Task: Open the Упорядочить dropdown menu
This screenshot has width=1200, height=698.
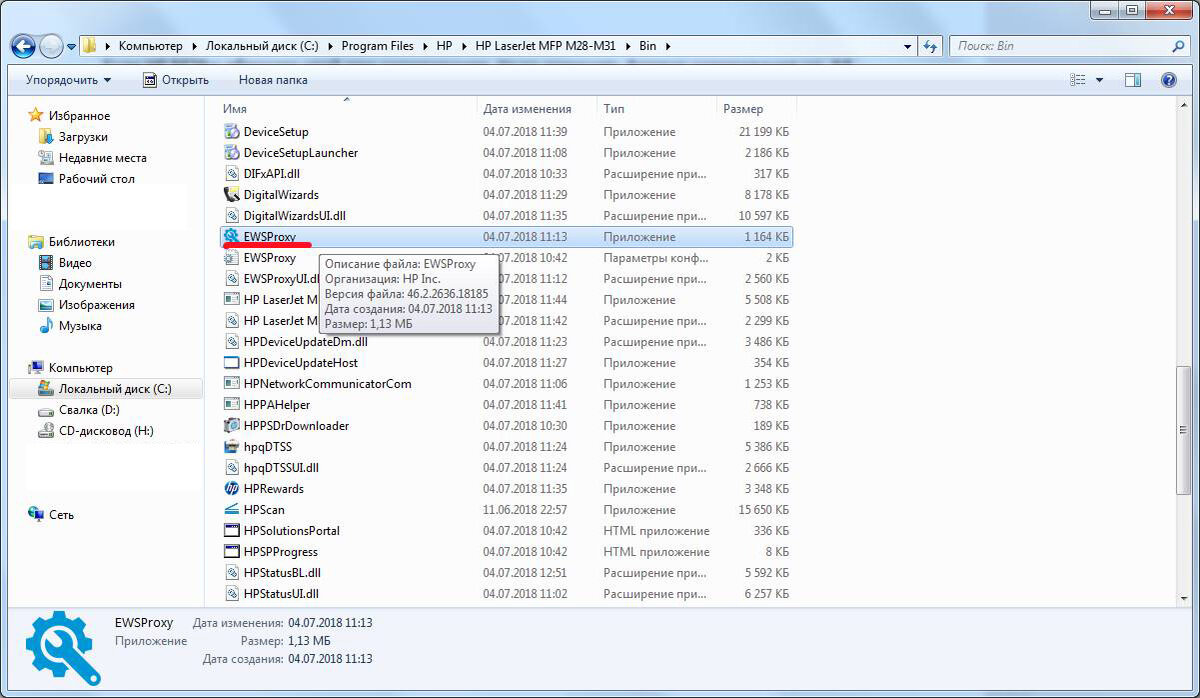Action: [68, 80]
